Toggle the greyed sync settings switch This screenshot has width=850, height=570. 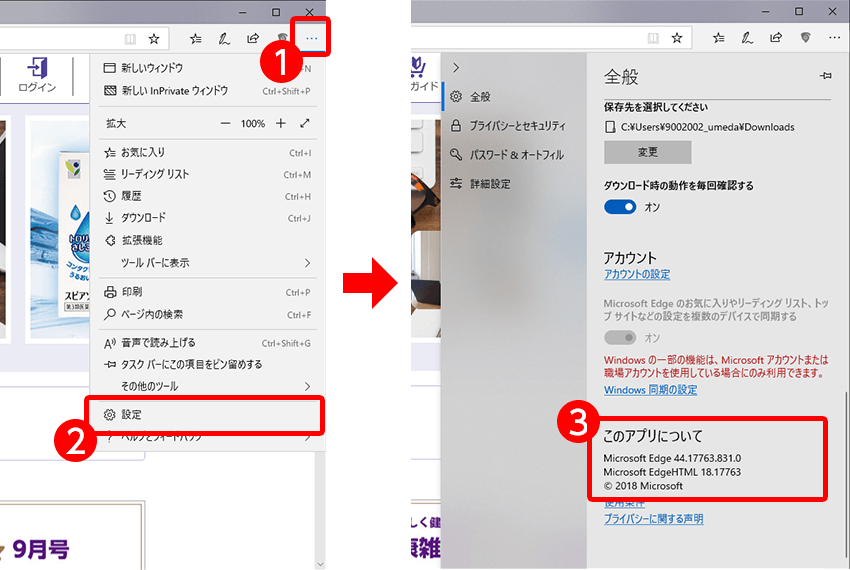(620, 338)
